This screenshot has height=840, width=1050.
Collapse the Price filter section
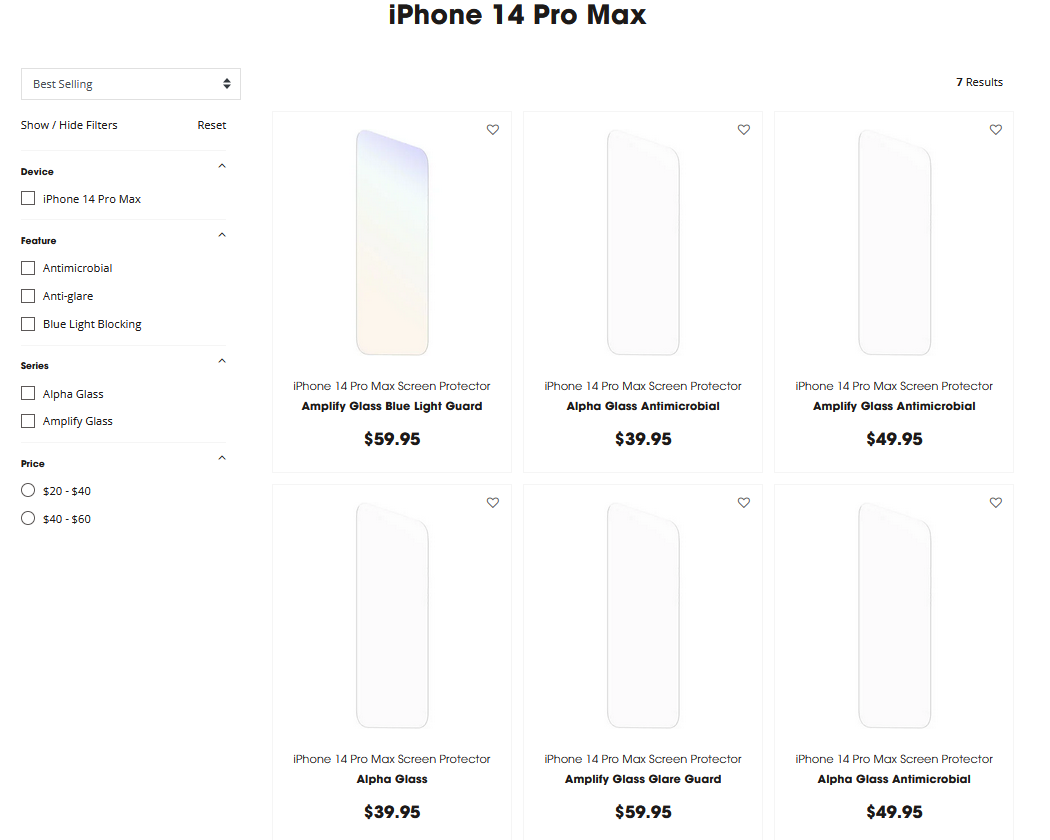(221, 457)
